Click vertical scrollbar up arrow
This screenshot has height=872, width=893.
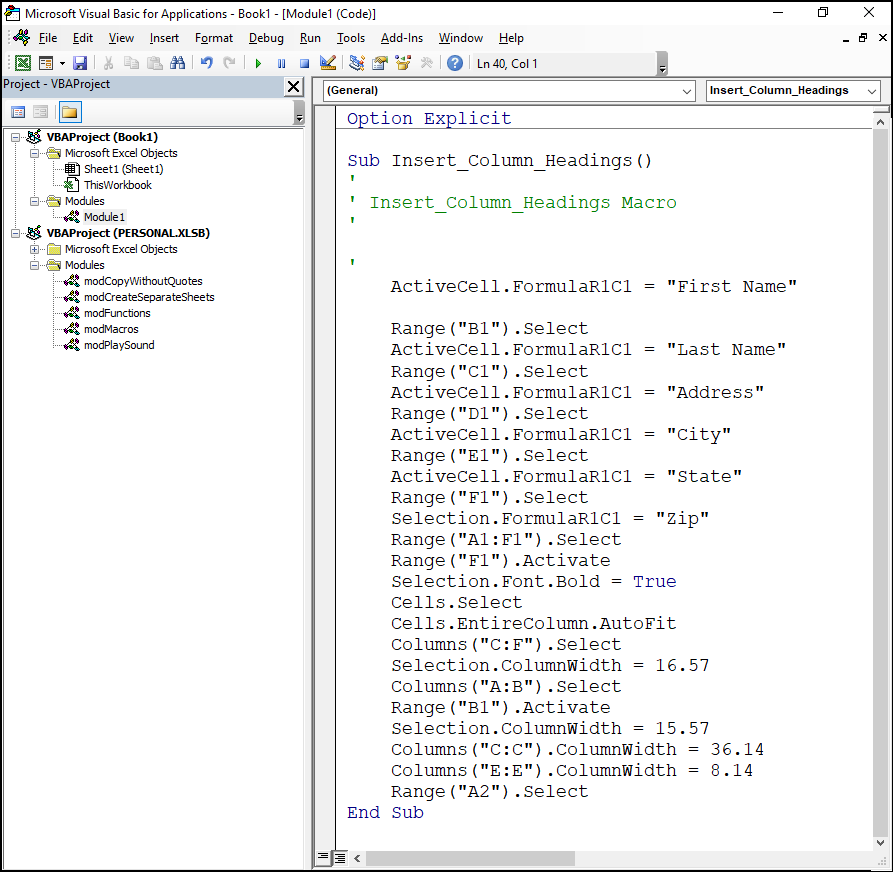(880, 122)
